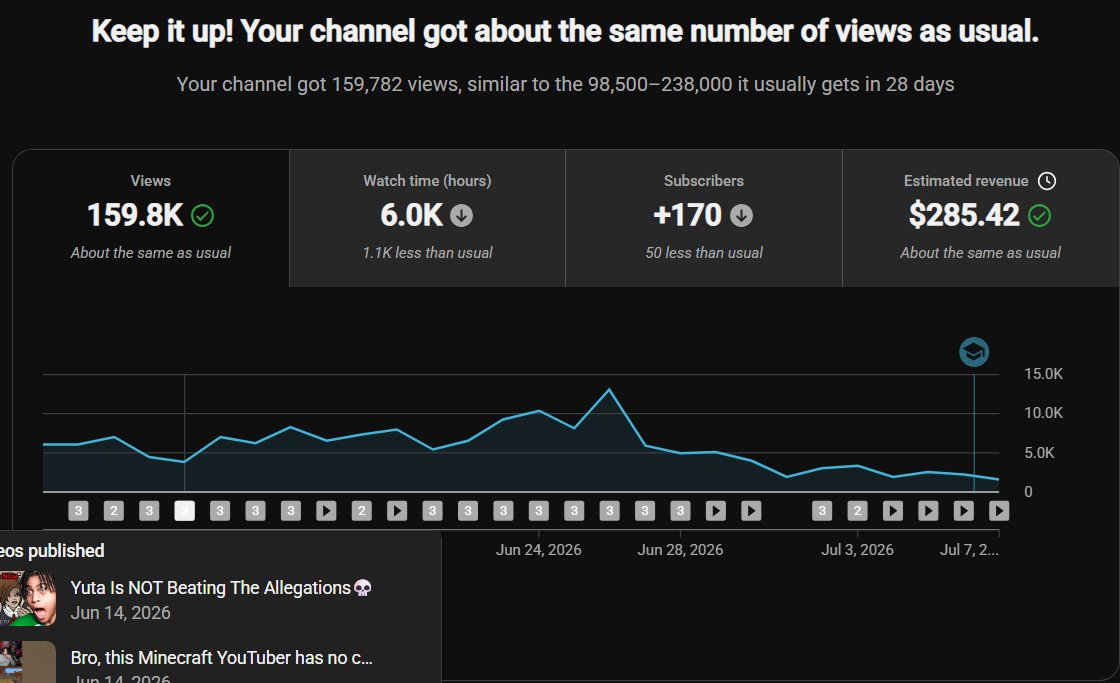
Task: Open the Estimated revenue tab
Action: pyautogui.click(x=981, y=218)
